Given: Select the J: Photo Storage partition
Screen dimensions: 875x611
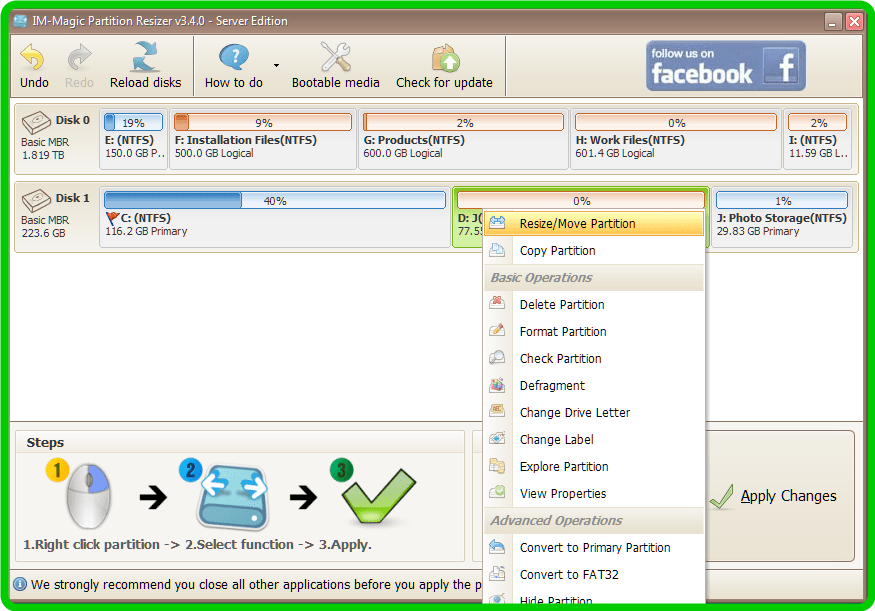Looking at the screenshot, I should tap(782, 217).
